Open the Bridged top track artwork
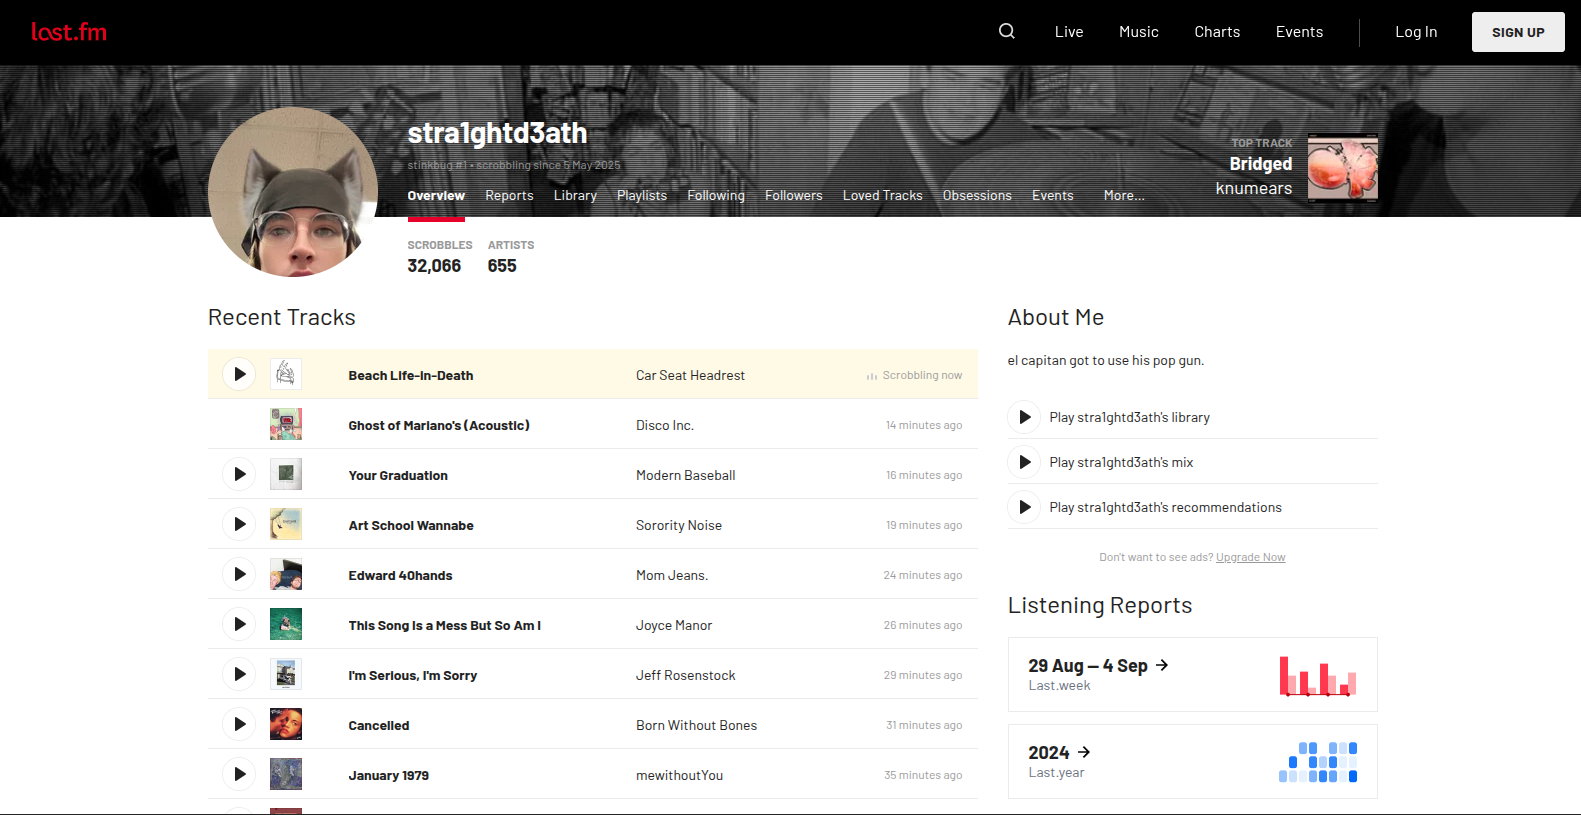 (x=1343, y=167)
